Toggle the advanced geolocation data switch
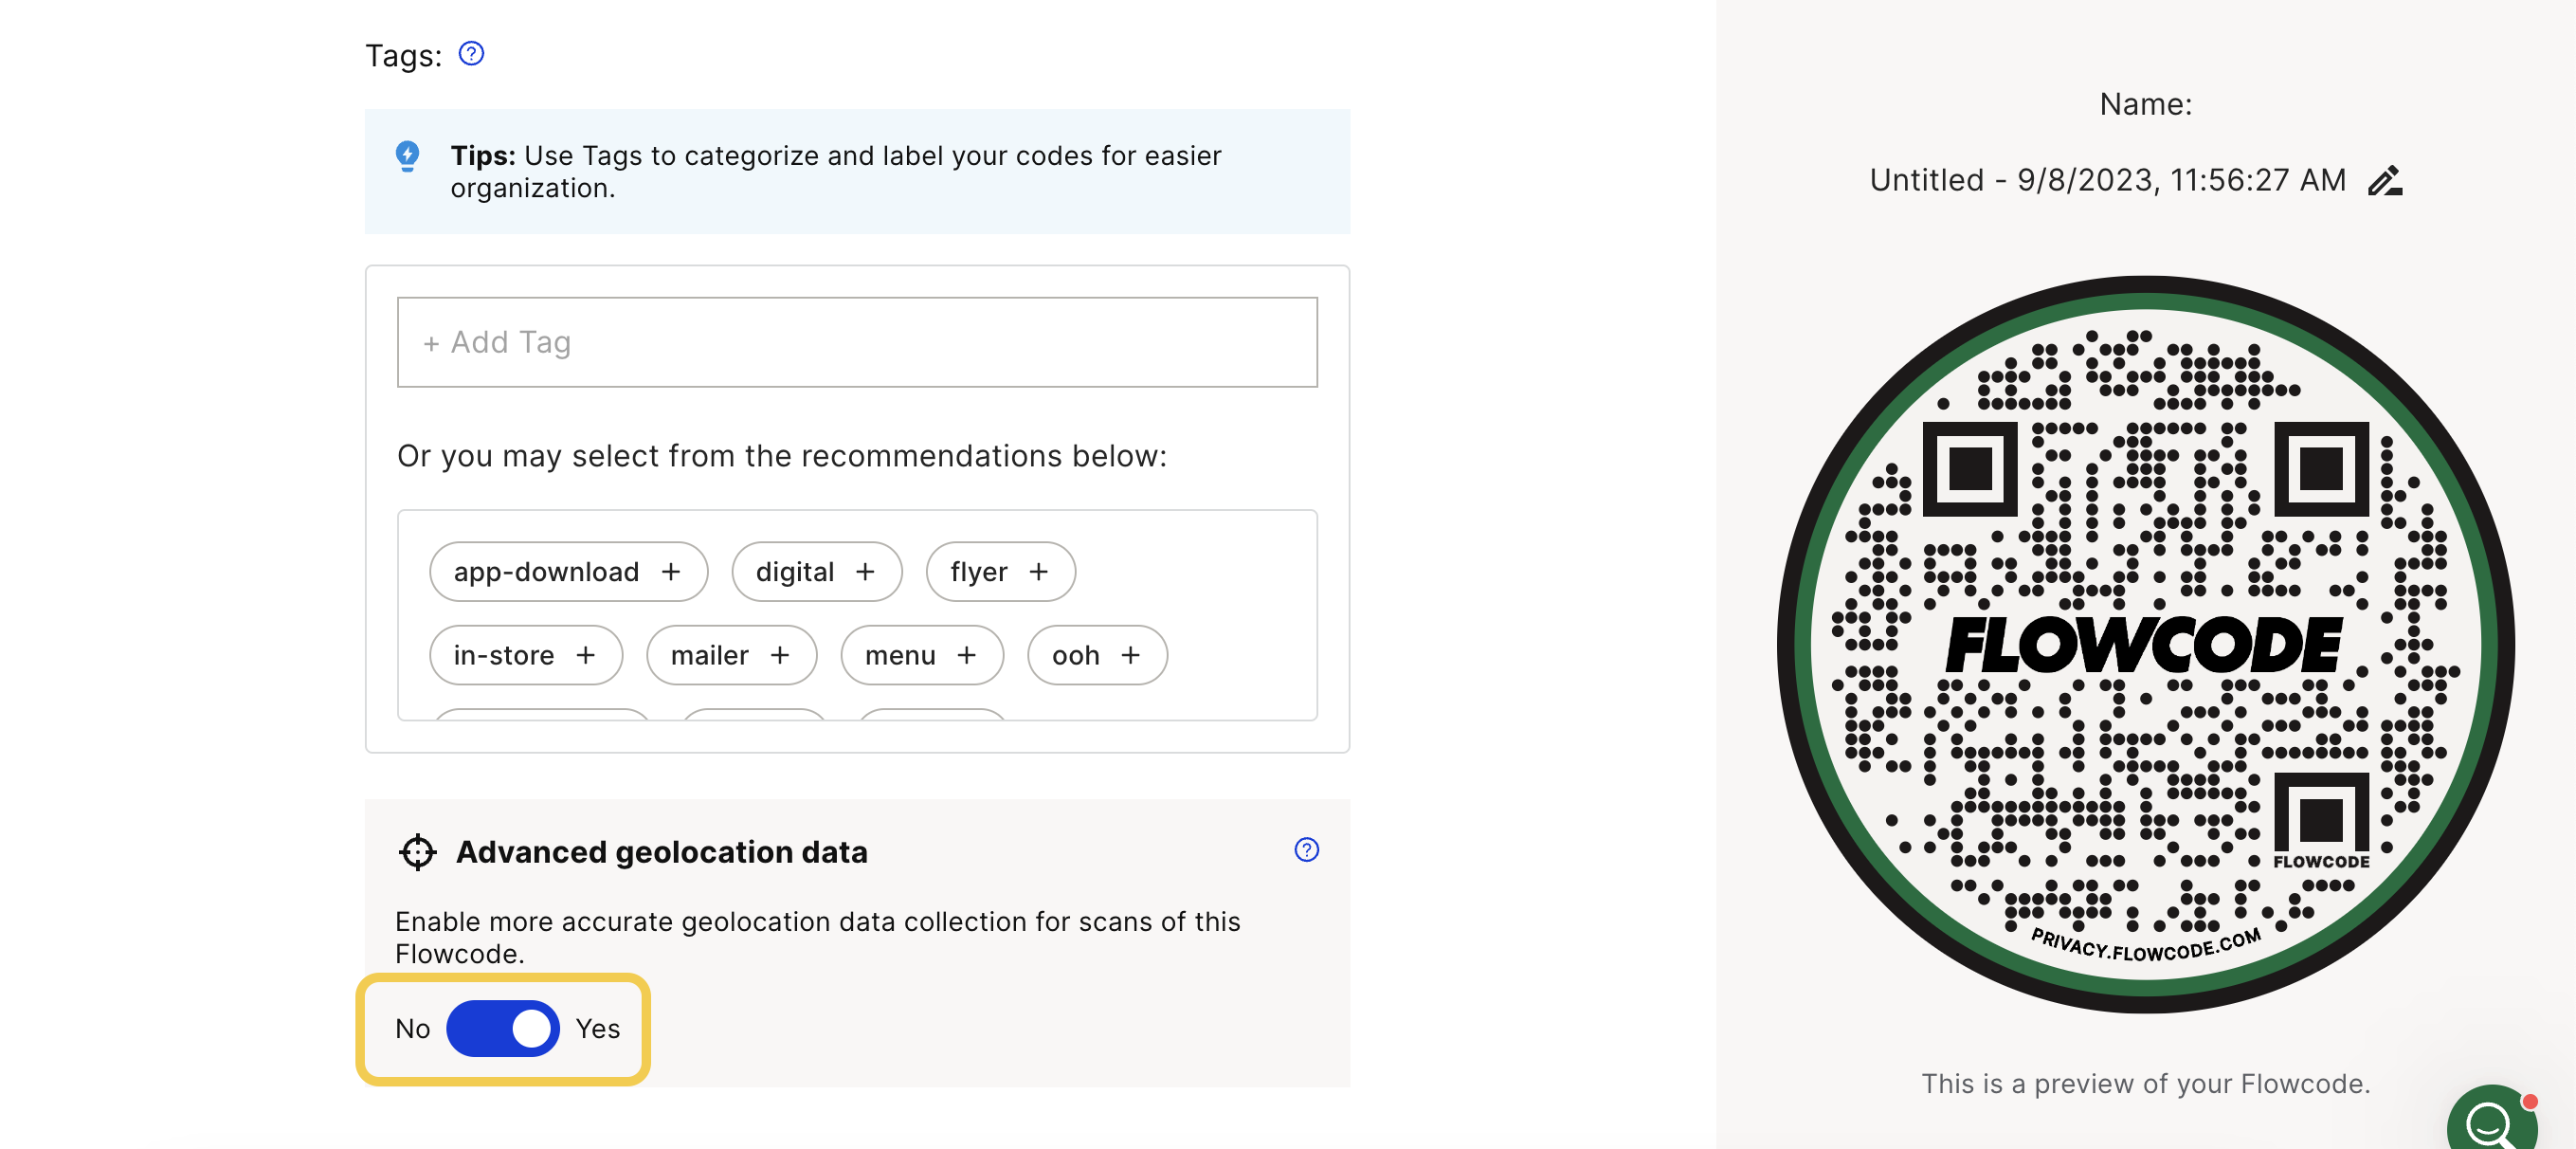Image resolution: width=2576 pixels, height=1149 pixels. [503, 1029]
